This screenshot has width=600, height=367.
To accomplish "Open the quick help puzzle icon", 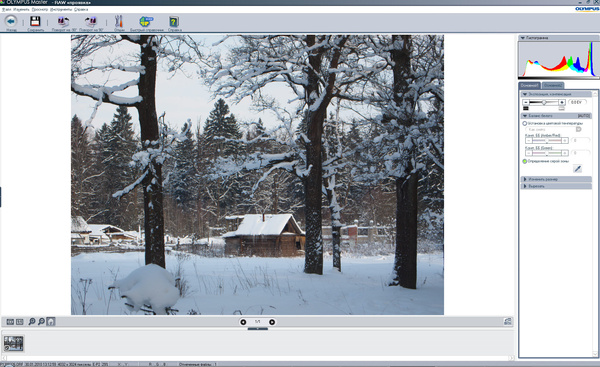I will pos(146,21).
